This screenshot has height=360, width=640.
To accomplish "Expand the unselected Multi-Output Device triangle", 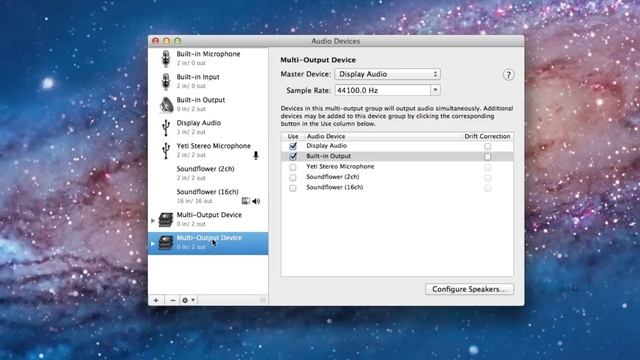I will (153, 220).
